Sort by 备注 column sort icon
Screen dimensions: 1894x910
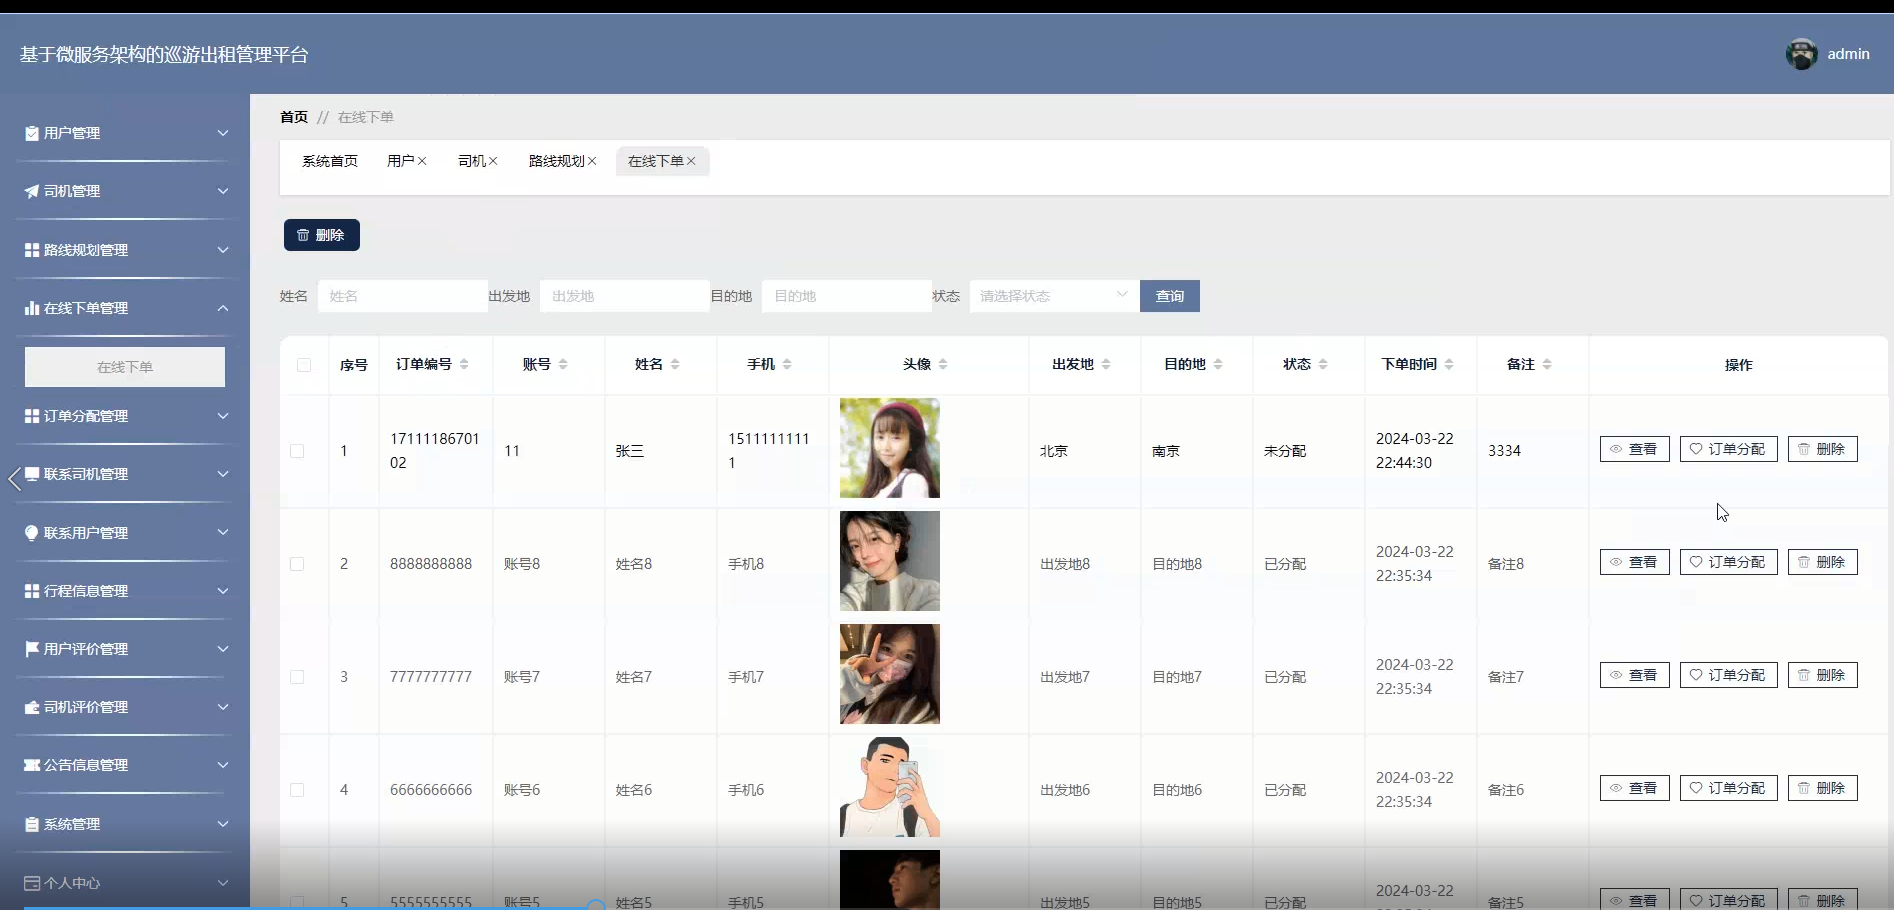1547,364
